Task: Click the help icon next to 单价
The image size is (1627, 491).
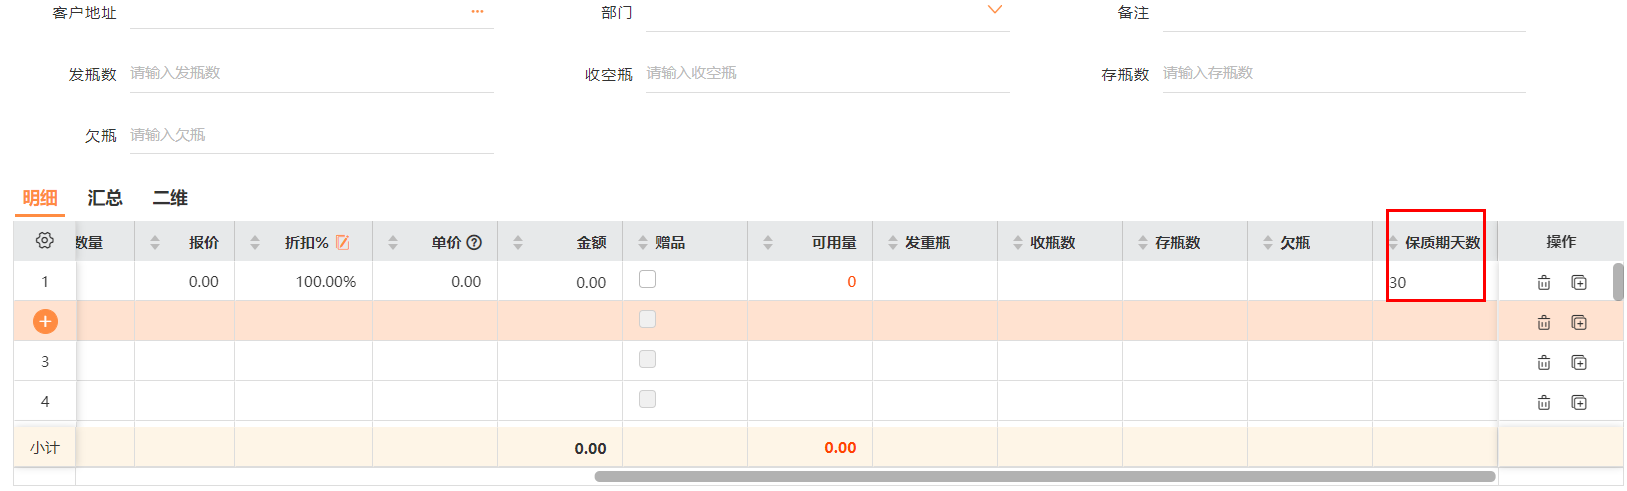Action: click(x=474, y=242)
